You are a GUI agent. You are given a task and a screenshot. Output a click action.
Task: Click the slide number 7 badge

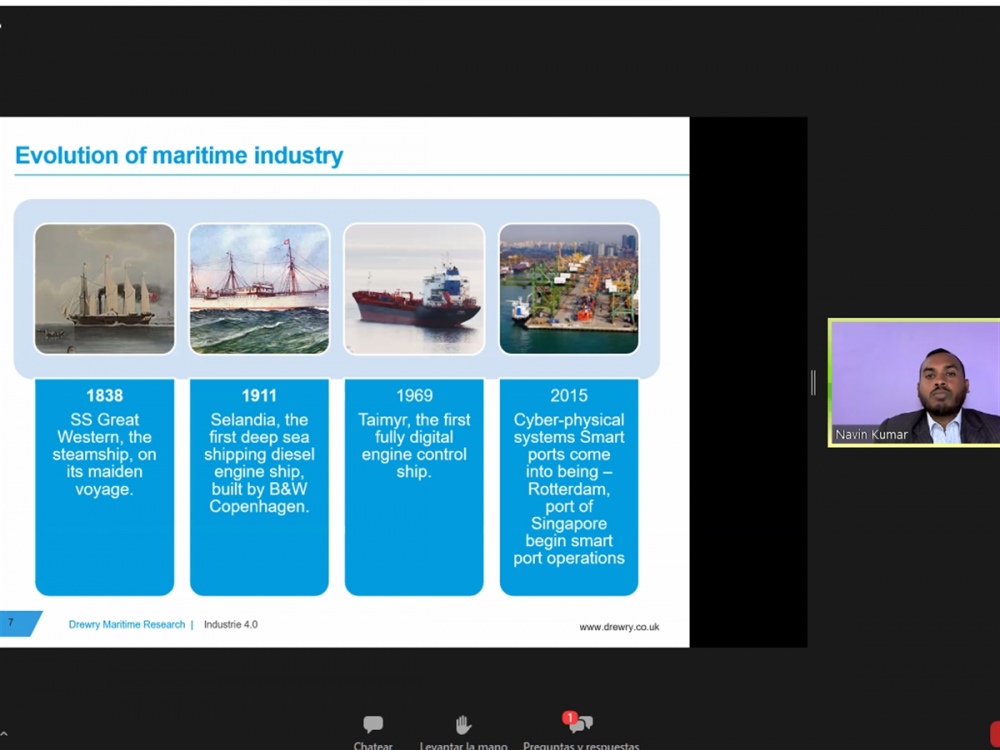(19, 623)
